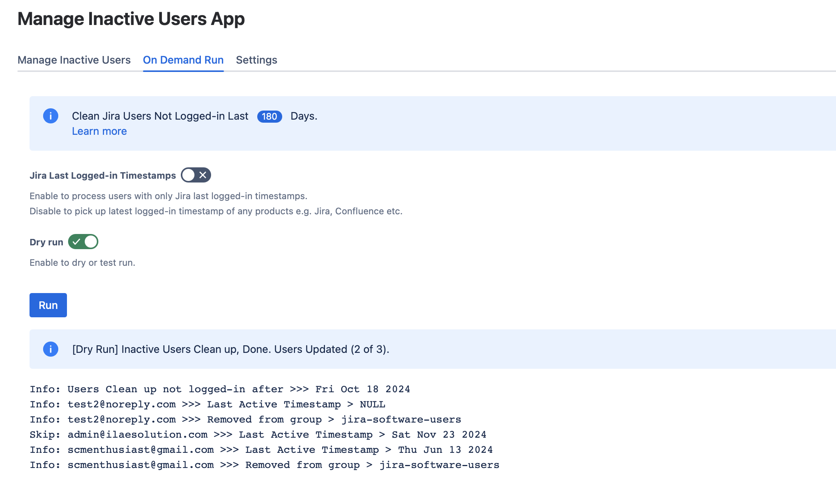Click the 'Users Clean up not logged-in after' log line
This screenshot has width=836, height=496.
220,389
